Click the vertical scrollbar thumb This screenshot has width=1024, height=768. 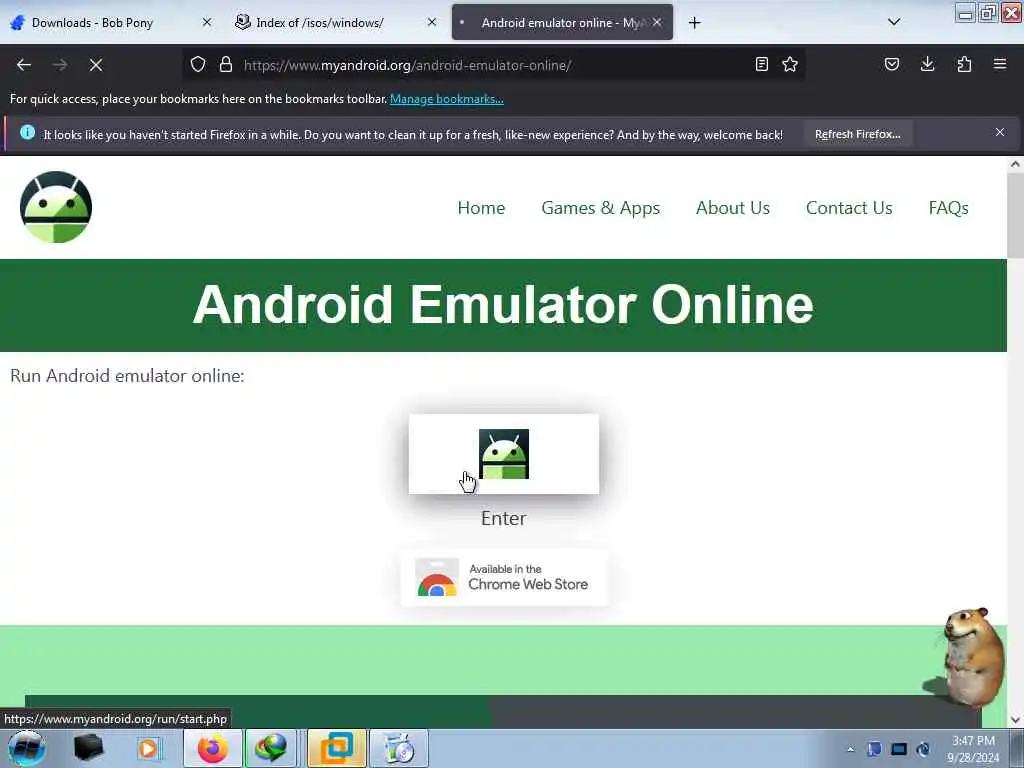click(1015, 216)
